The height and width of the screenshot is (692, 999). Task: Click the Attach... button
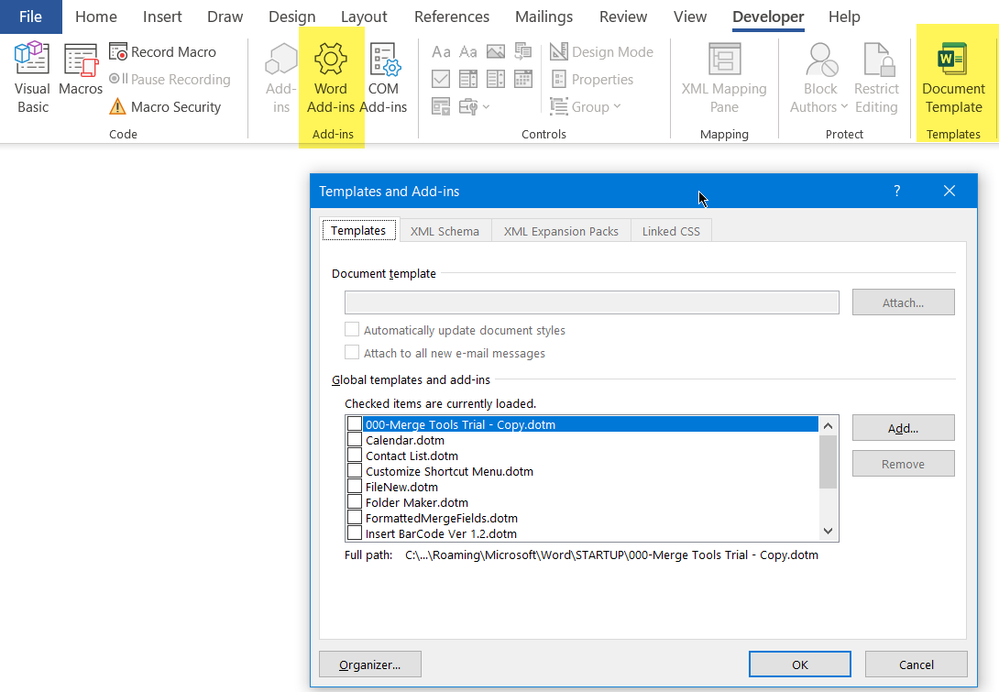pyautogui.click(x=903, y=303)
